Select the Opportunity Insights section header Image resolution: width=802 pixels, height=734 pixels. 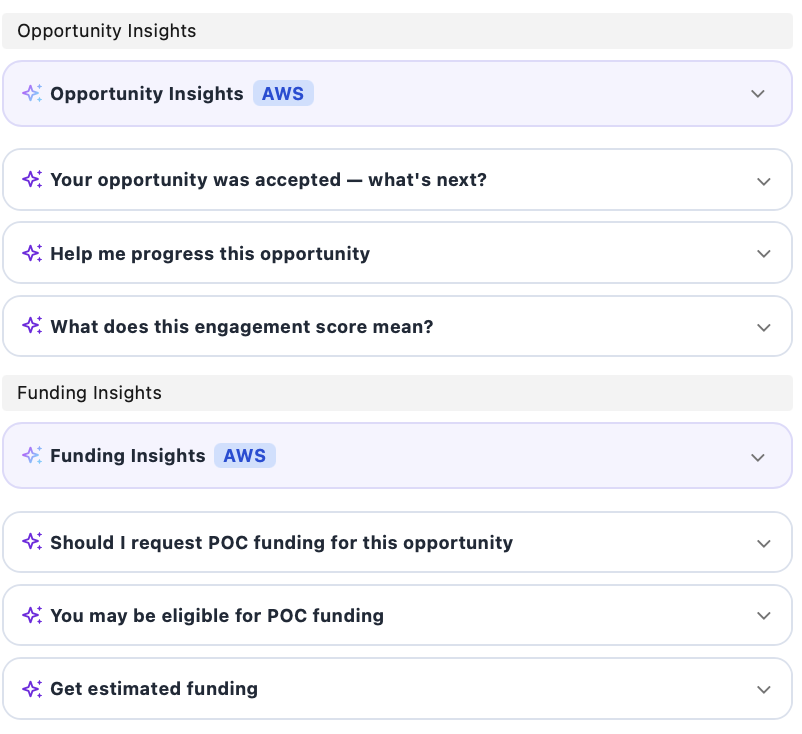coord(106,31)
